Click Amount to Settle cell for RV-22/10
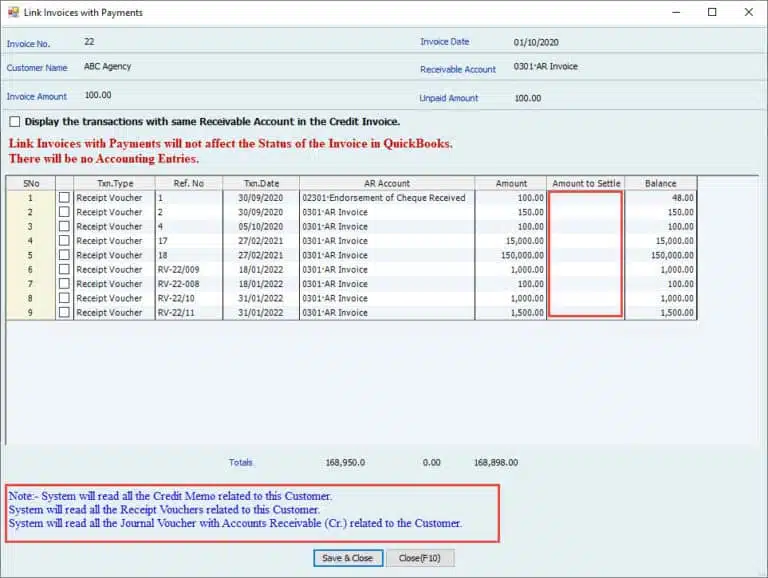 click(585, 298)
